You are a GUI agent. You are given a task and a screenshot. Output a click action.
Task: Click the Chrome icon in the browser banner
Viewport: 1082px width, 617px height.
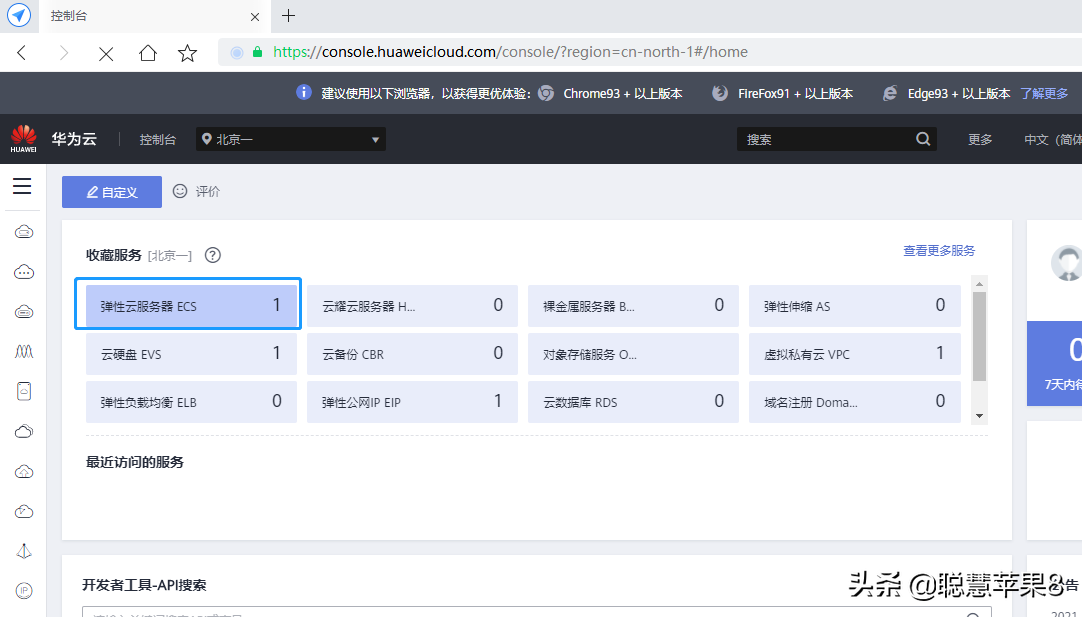pyautogui.click(x=546, y=93)
